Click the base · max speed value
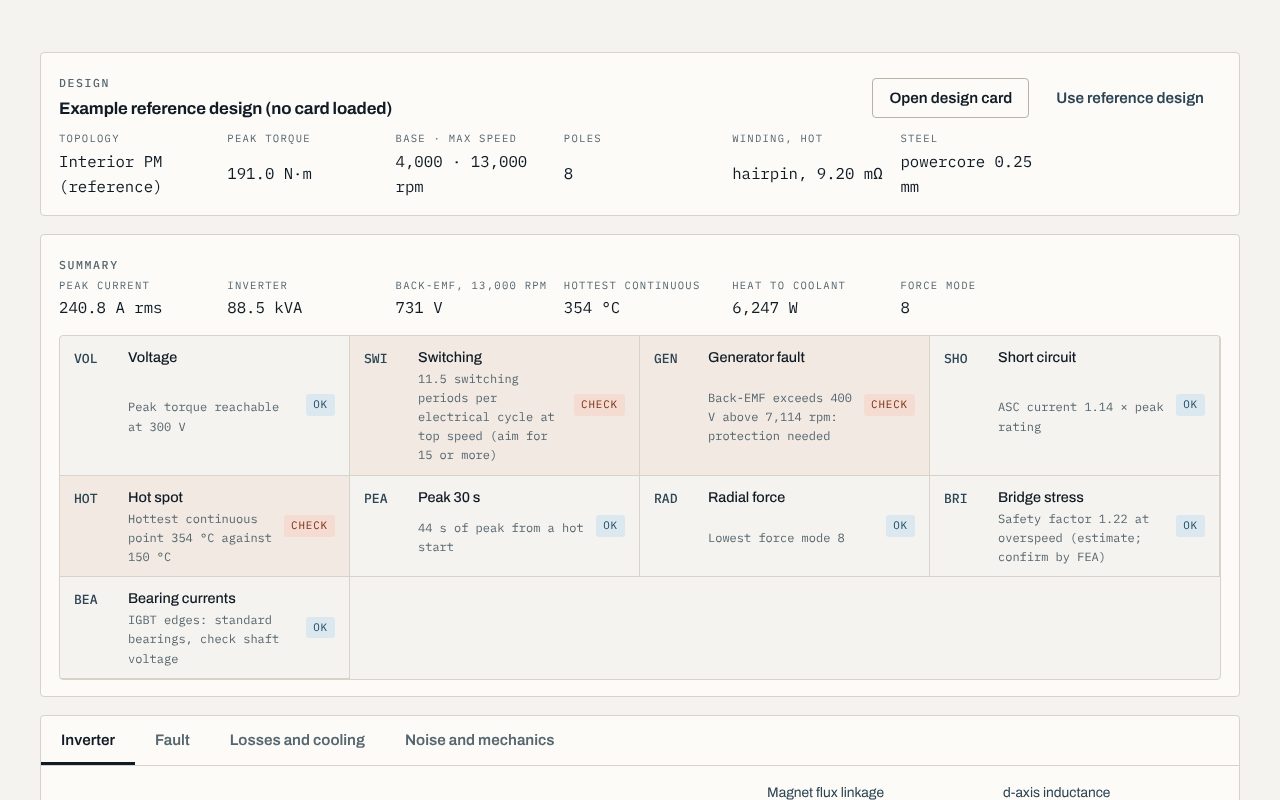The image size is (1280, 800). 461,174
